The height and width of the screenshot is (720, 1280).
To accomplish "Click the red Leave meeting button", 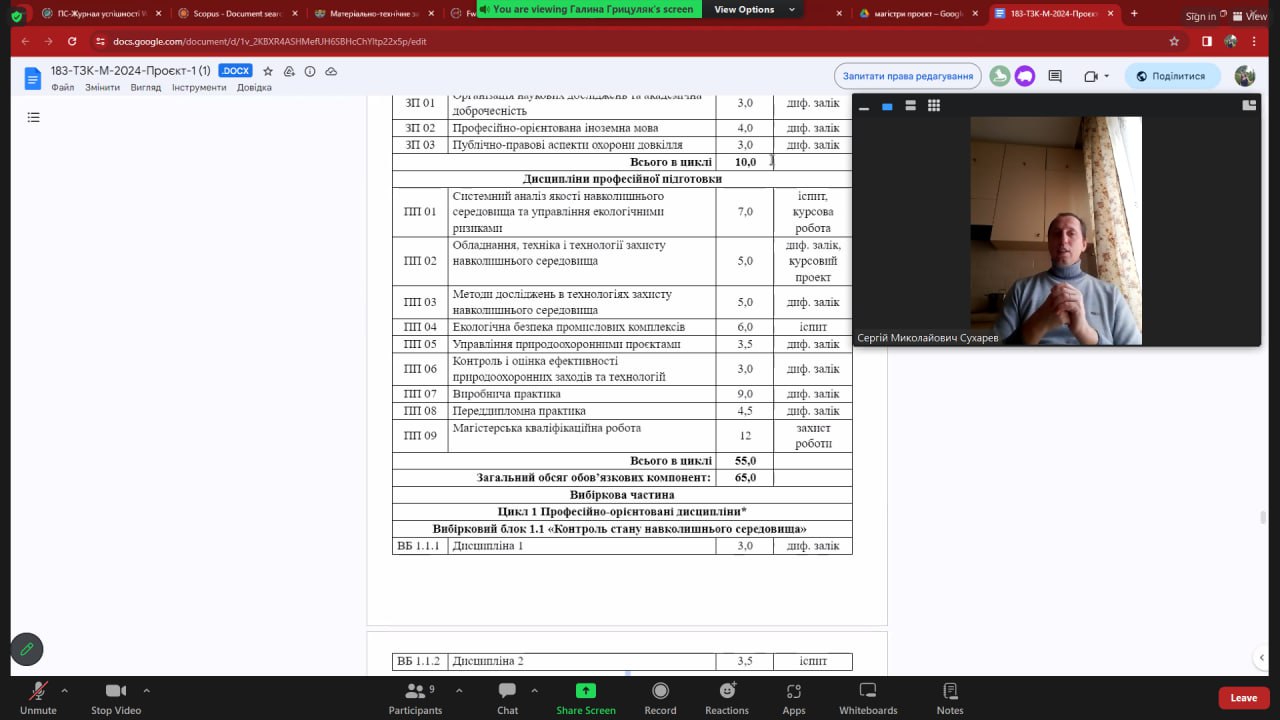I will pyautogui.click(x=1243, y=698).
